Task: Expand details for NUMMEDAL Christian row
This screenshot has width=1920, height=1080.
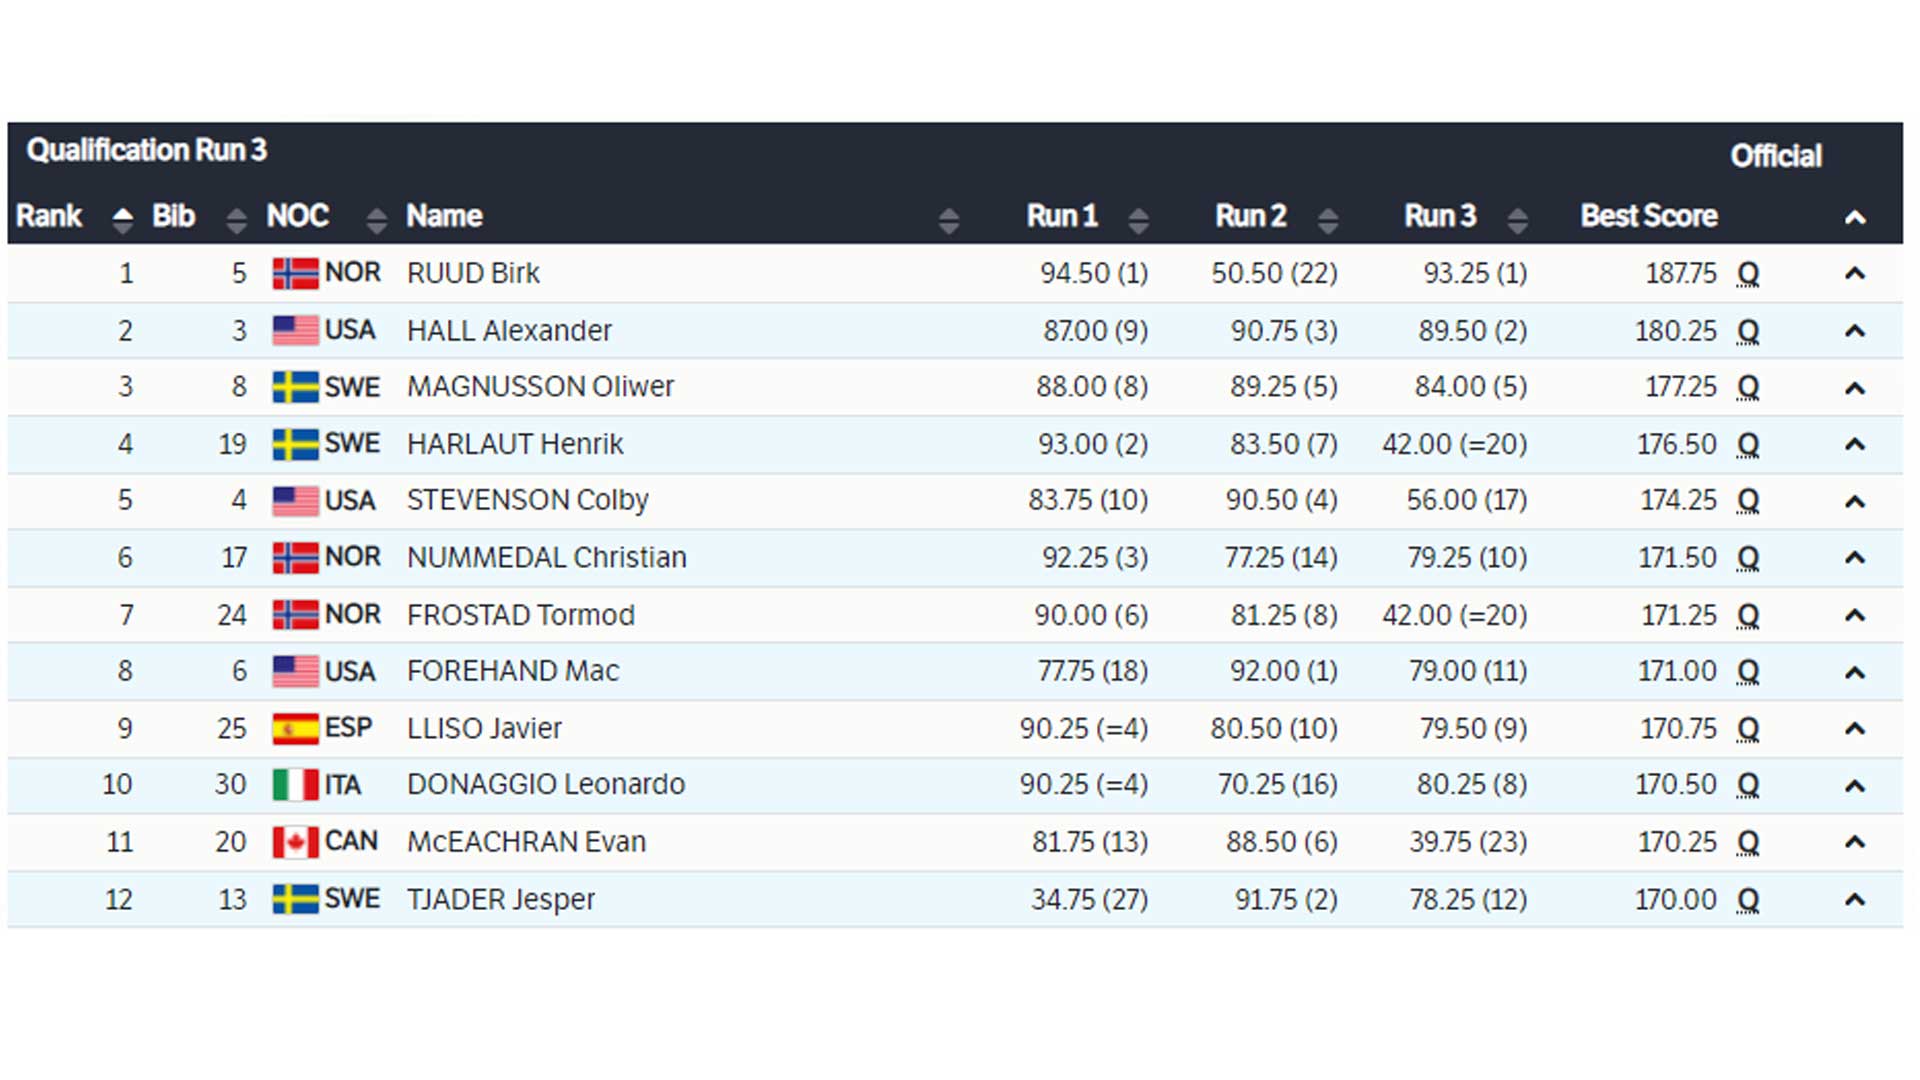Action: (1855, 557)
